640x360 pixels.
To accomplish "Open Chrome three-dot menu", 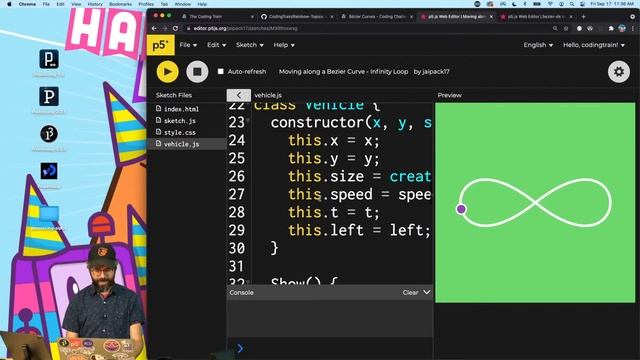I will click(633, 29).
